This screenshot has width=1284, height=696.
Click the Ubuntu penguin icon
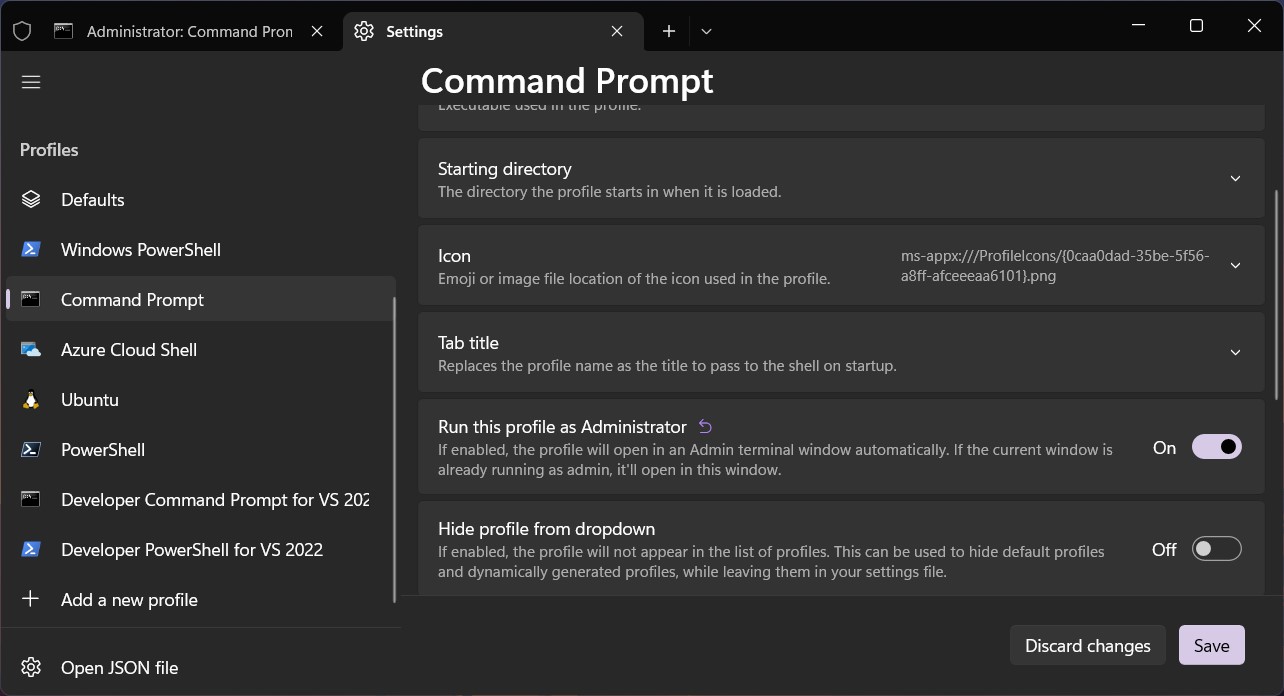point(31,400)
